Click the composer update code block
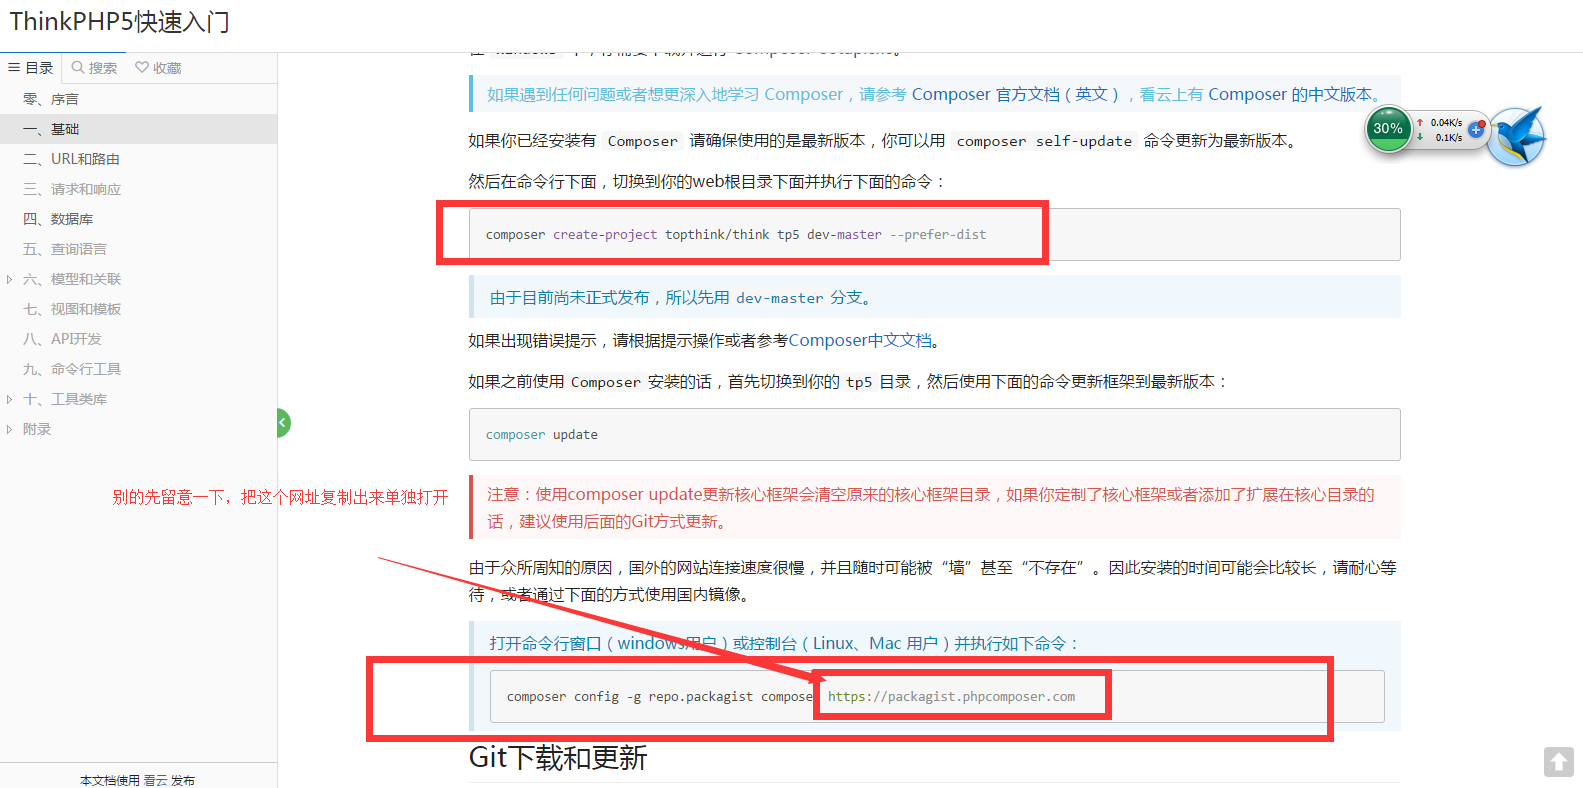Screen dimensions: 1583x788 click(935, 435)
